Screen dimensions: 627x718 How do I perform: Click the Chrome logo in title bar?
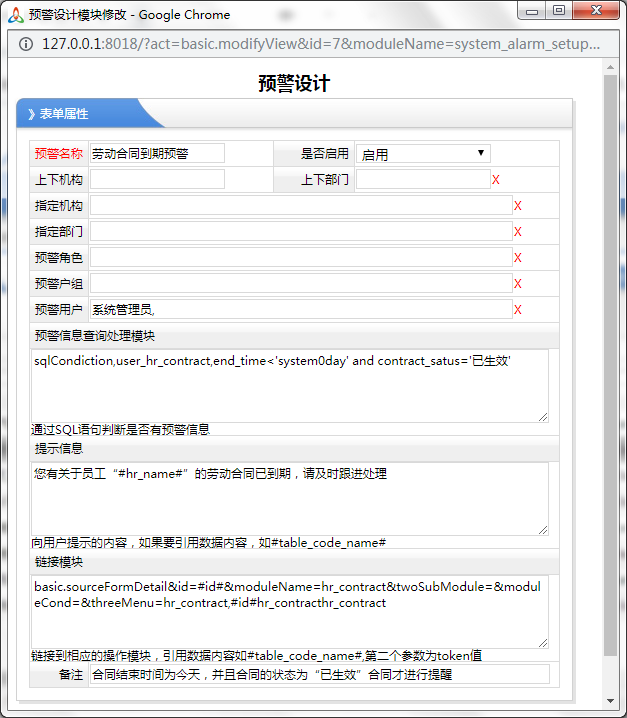[14, 14]
